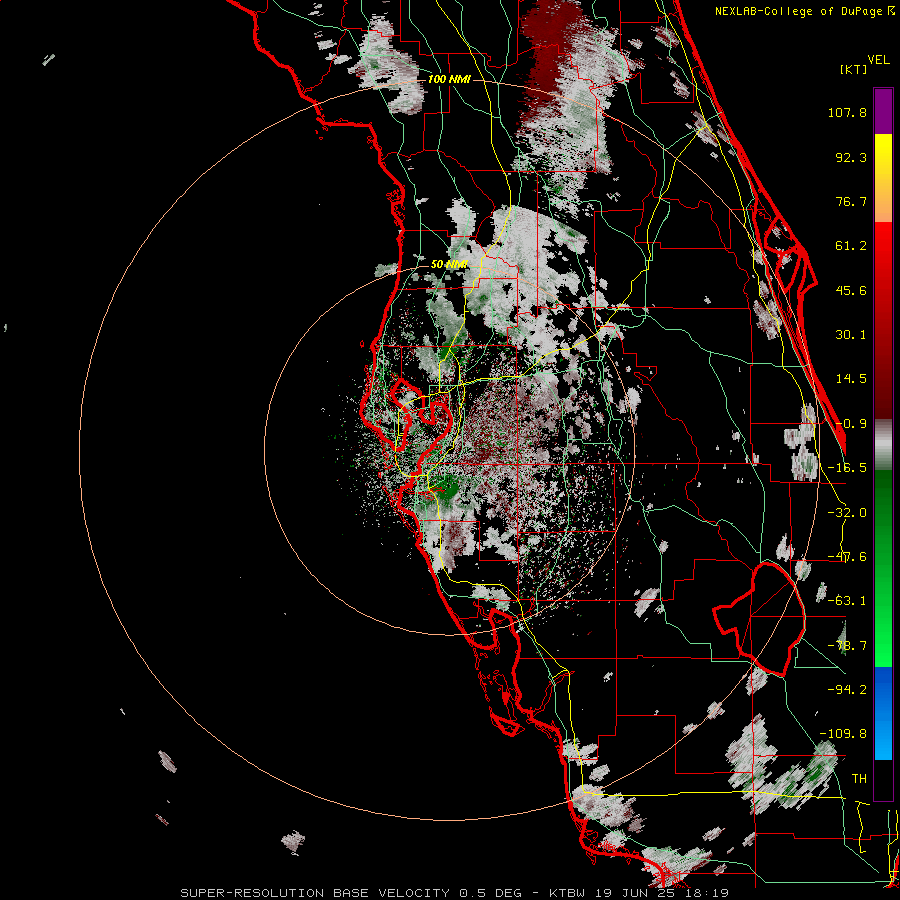The width and height of the screenshot is (900, 900).
Task: Click the Super-Resolution Base Velocity caption text
Action: [454, 893]
